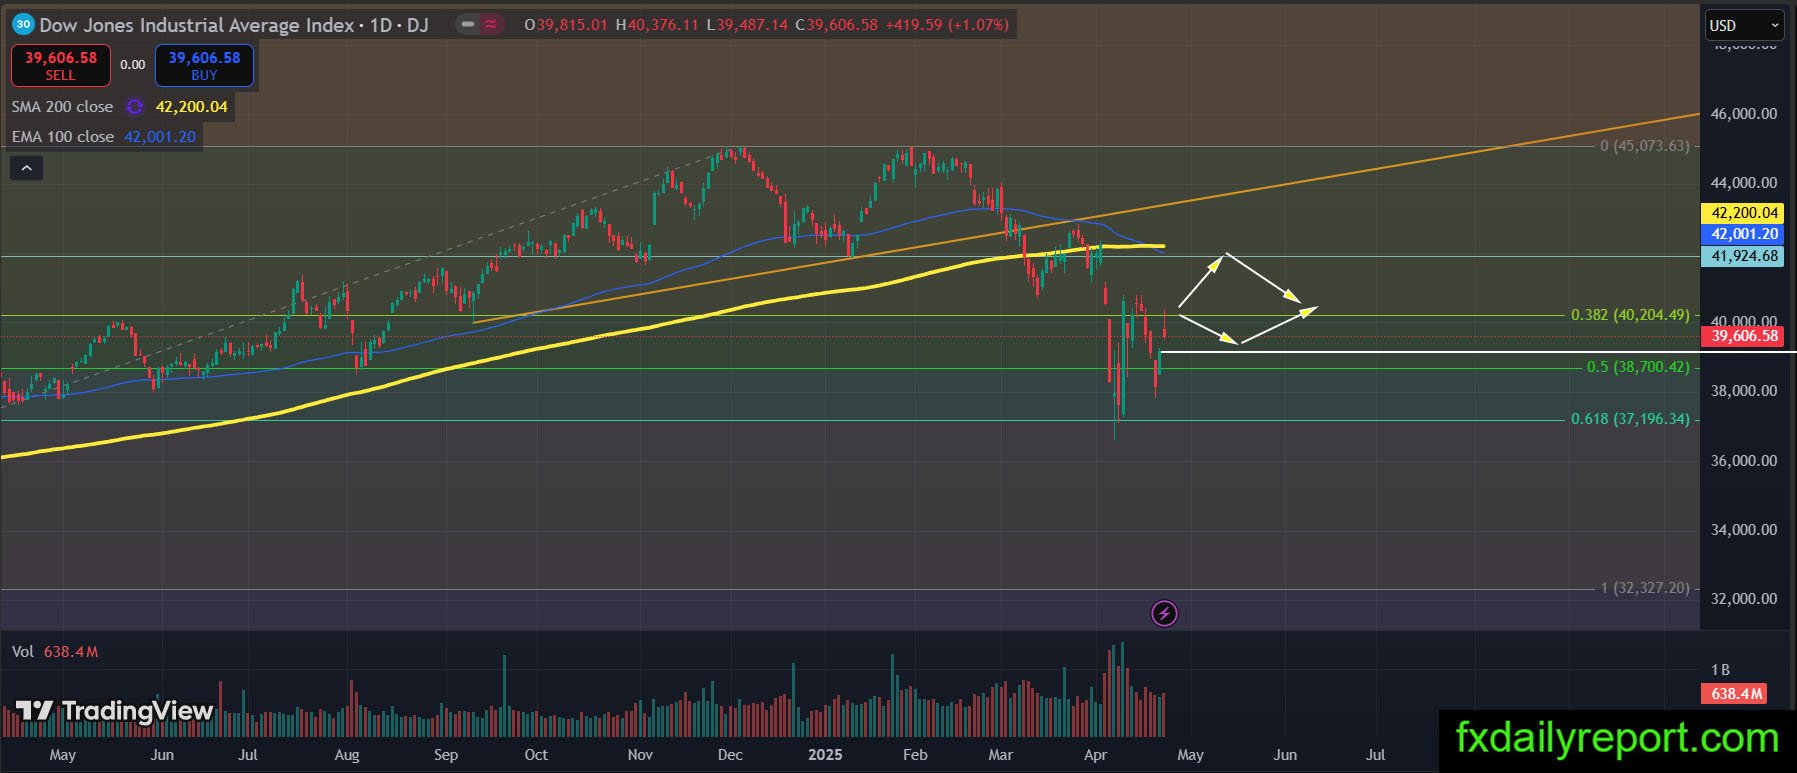The width and height of the screenshot is (1797, 773).
Task: Click the Oct label on time axis
Action: click(x=536, y=755)
